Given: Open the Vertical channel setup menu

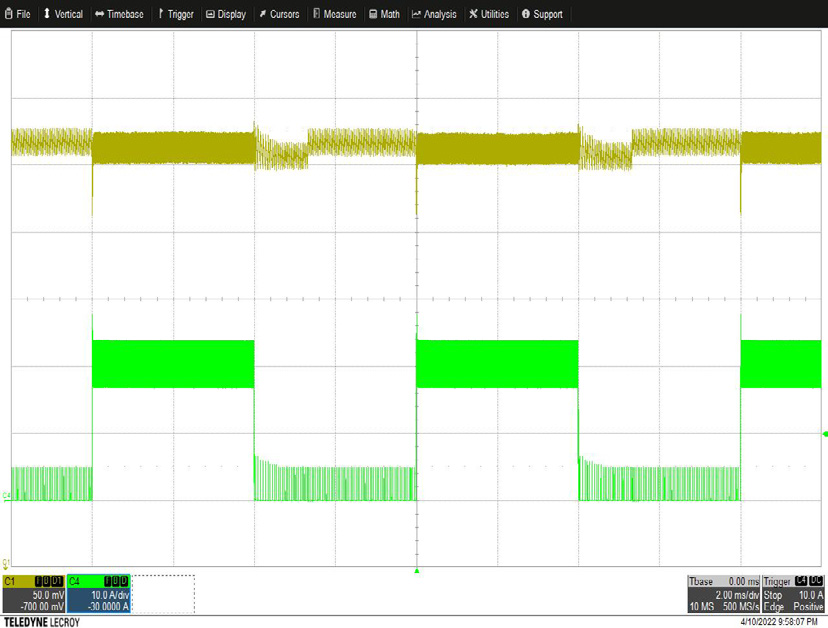Looking at the screenshot, I should [62, 14].
